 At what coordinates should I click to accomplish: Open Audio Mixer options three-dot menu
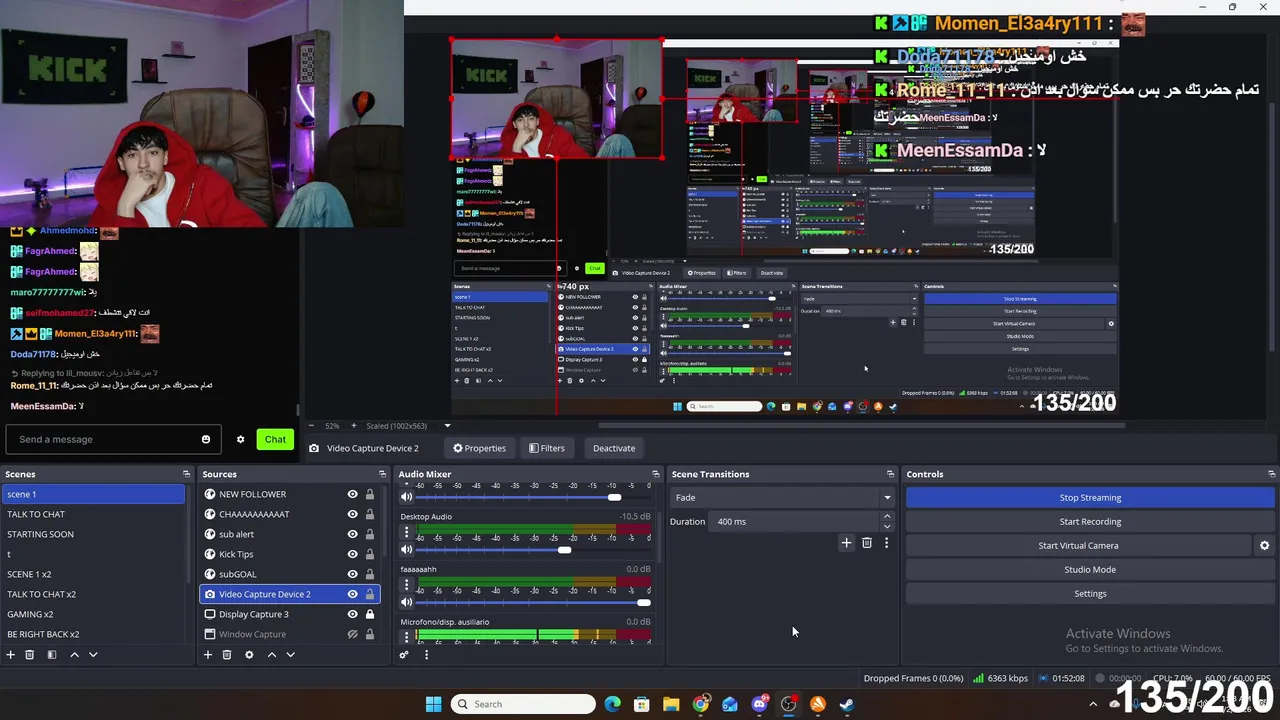[426, 655]
